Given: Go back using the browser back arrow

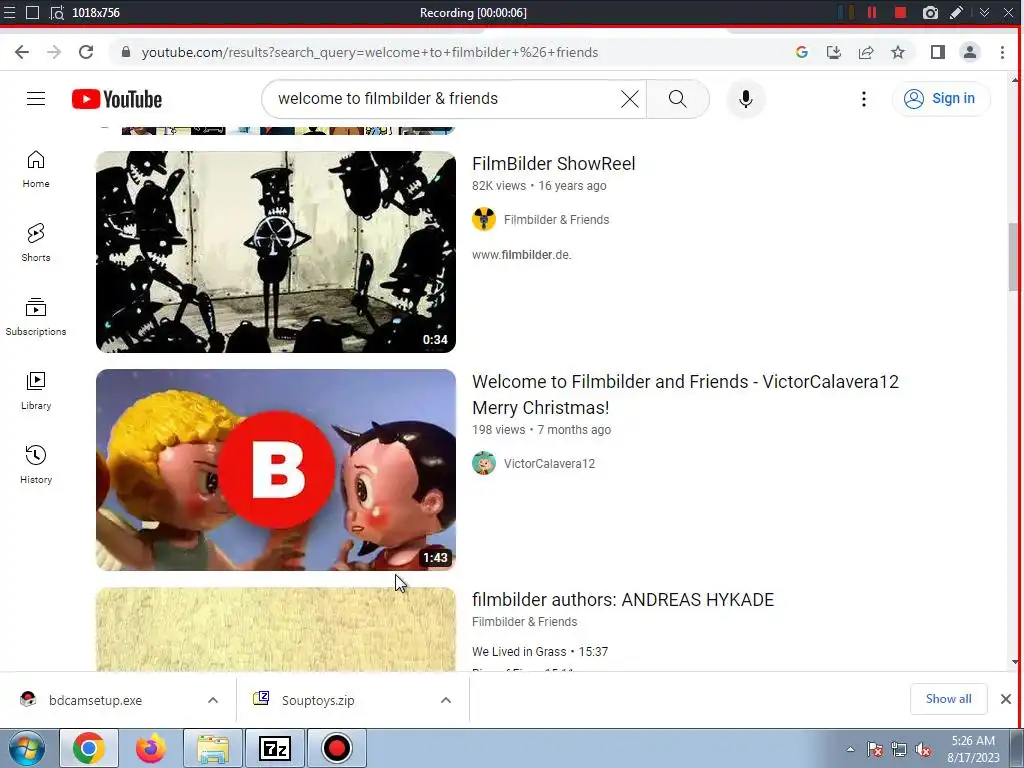Looking at the screenshot, I should (22, 52).
